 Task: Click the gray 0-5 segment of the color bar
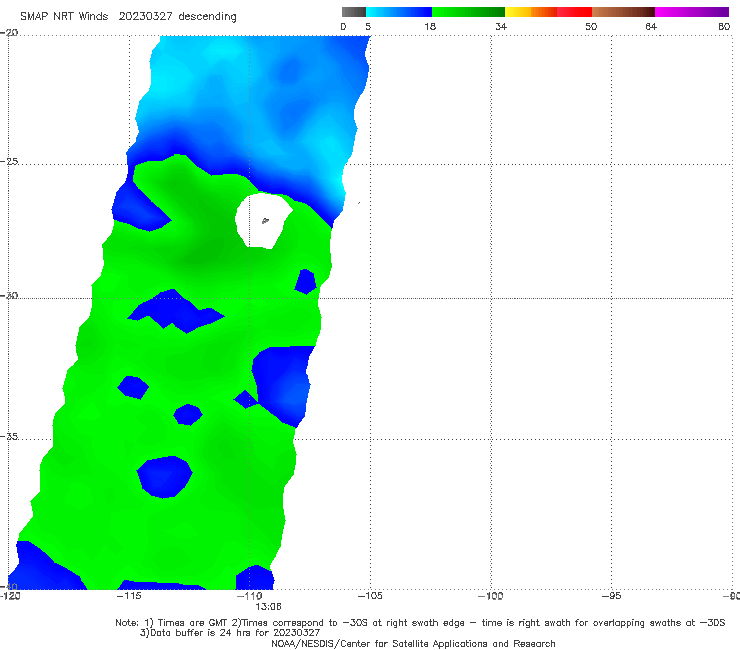coord(354,12)
